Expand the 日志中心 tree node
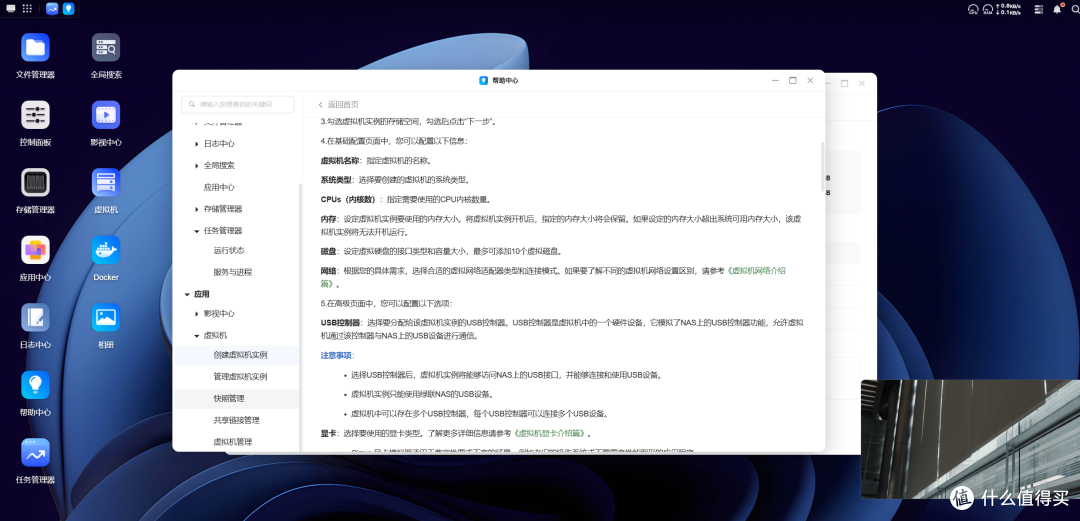The height and width of the screenshot is (521, 1080). [x=197, y=144]
